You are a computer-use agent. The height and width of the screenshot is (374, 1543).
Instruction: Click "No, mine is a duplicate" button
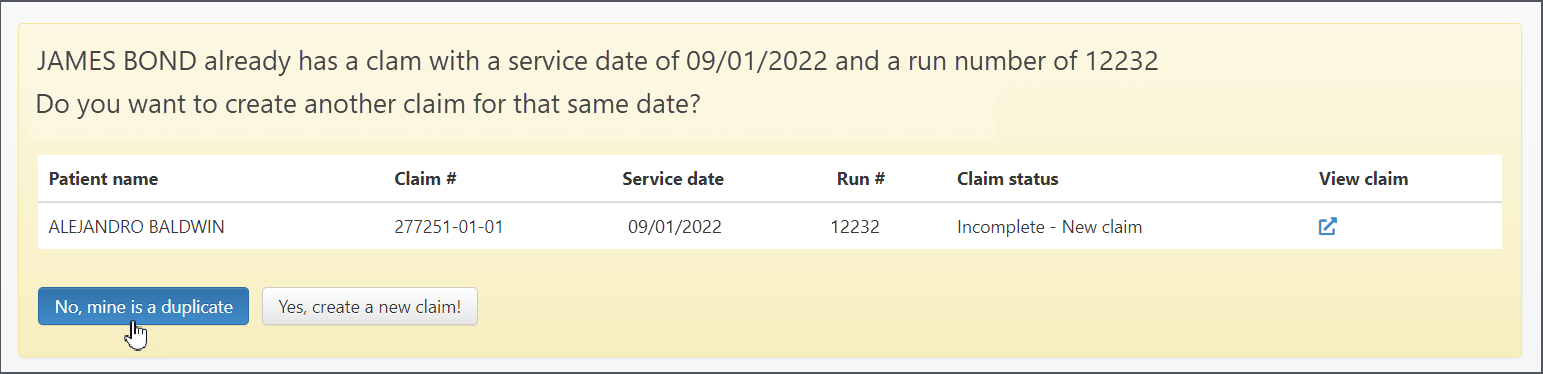point(143,307)
